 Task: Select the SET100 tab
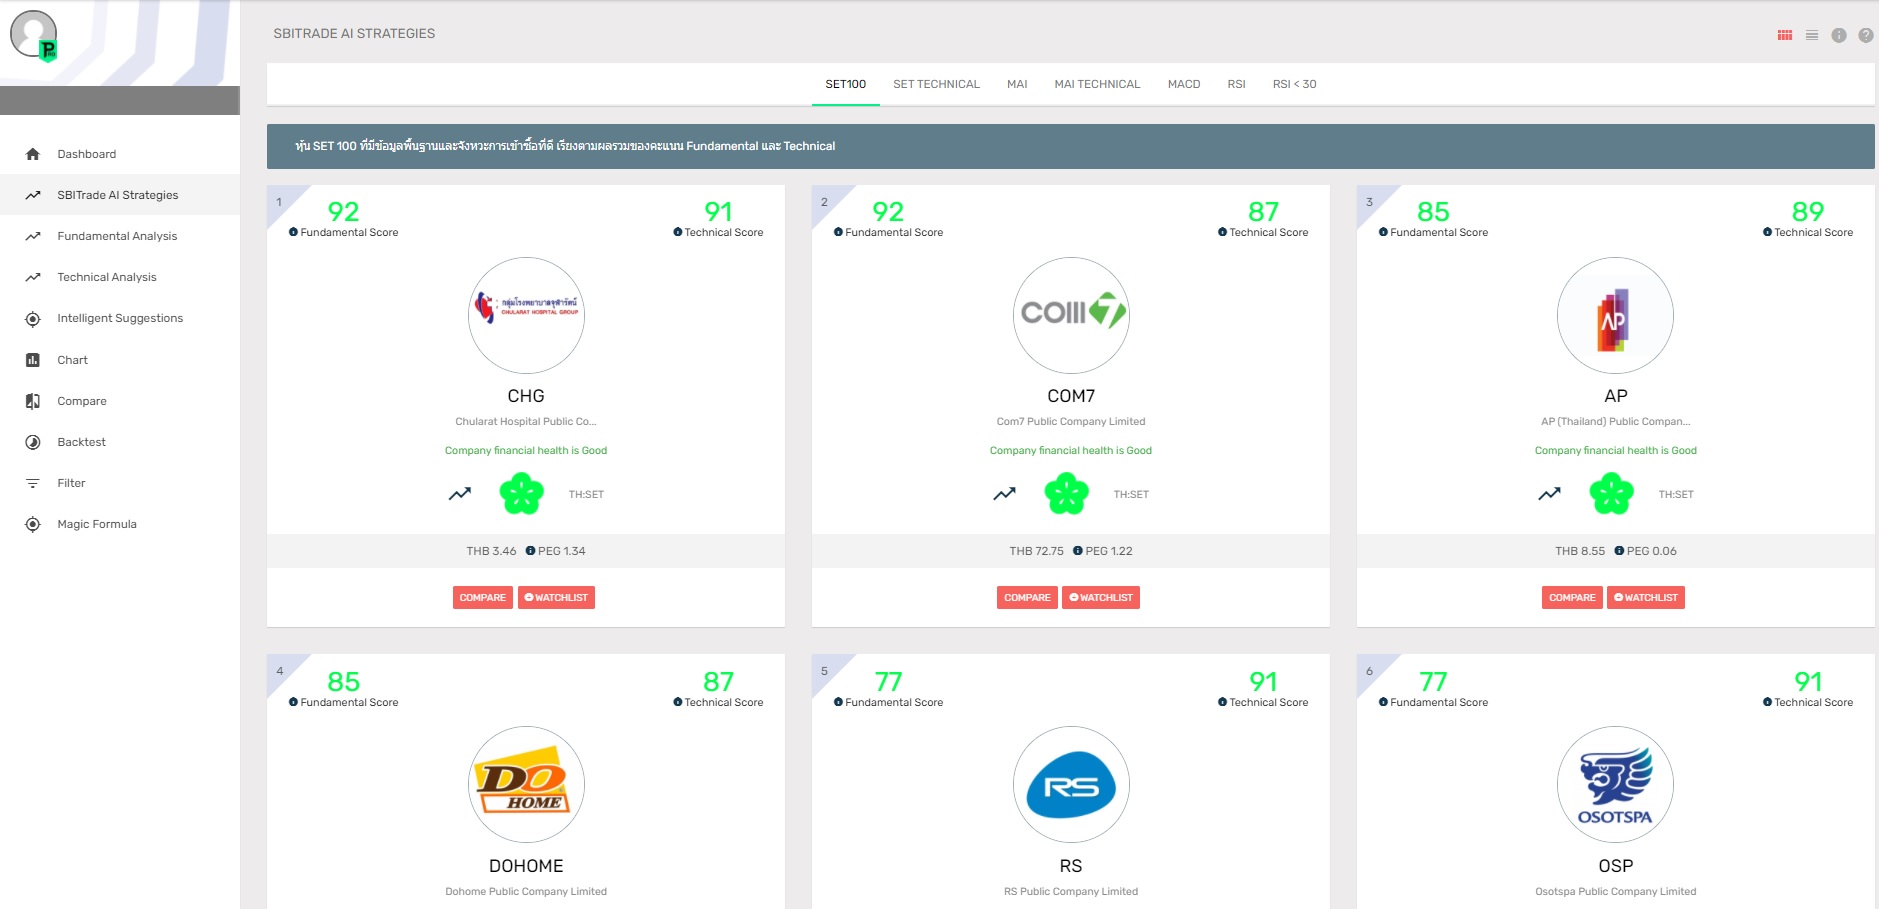[x=846, y=84]
